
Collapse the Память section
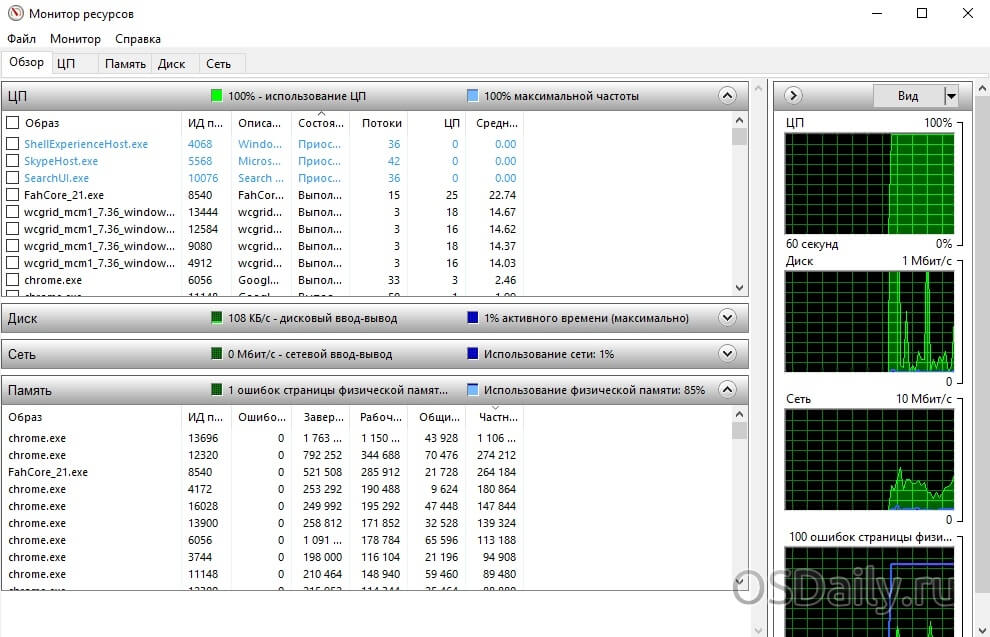[727, 390]
